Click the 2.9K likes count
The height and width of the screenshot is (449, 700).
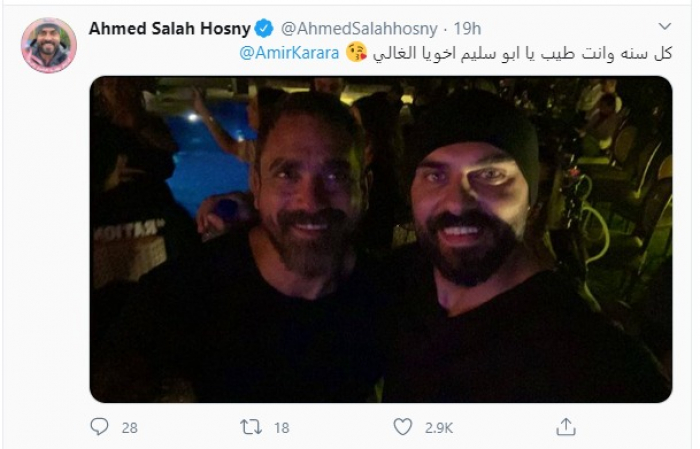(438, 427)
